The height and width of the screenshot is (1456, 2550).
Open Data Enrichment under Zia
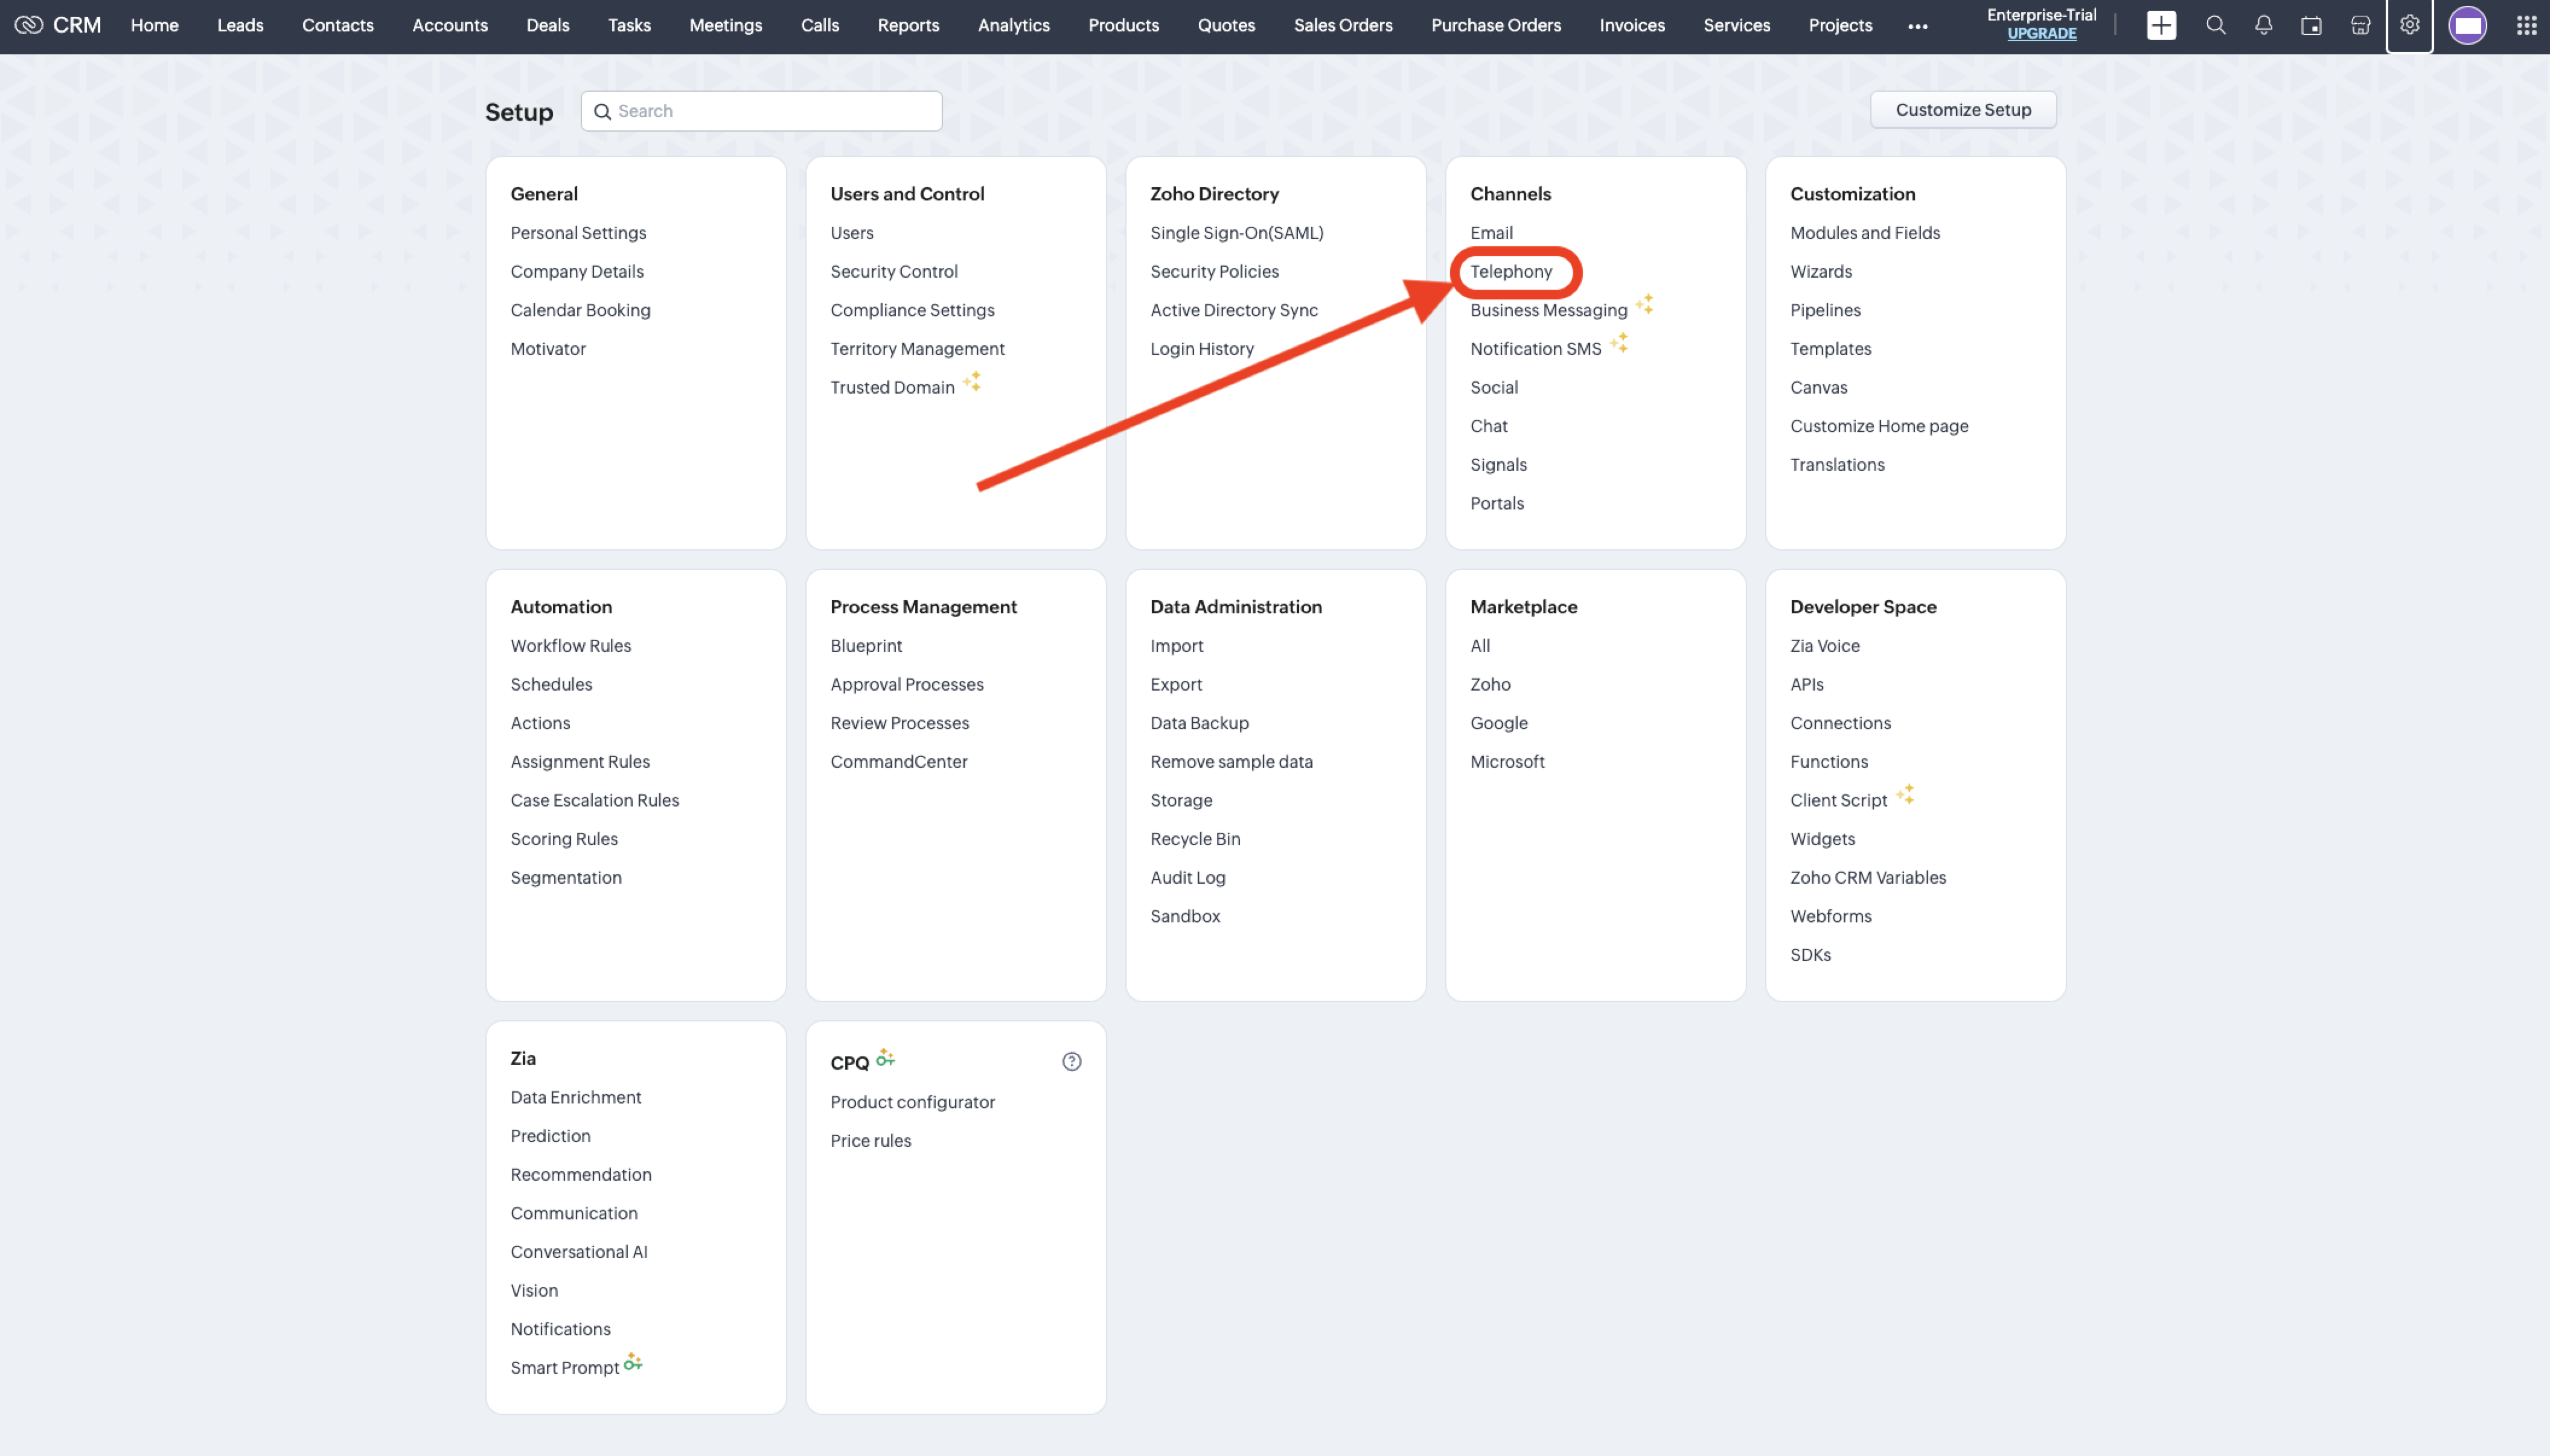[x=576, y=1097]
